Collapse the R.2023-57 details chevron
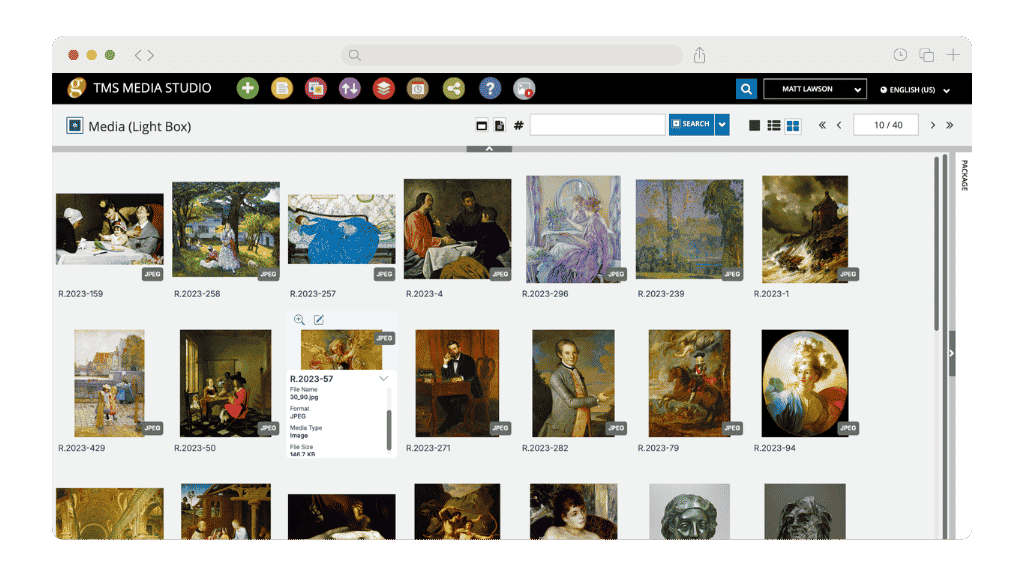The image size is (1024, 576). pos(383,378)
